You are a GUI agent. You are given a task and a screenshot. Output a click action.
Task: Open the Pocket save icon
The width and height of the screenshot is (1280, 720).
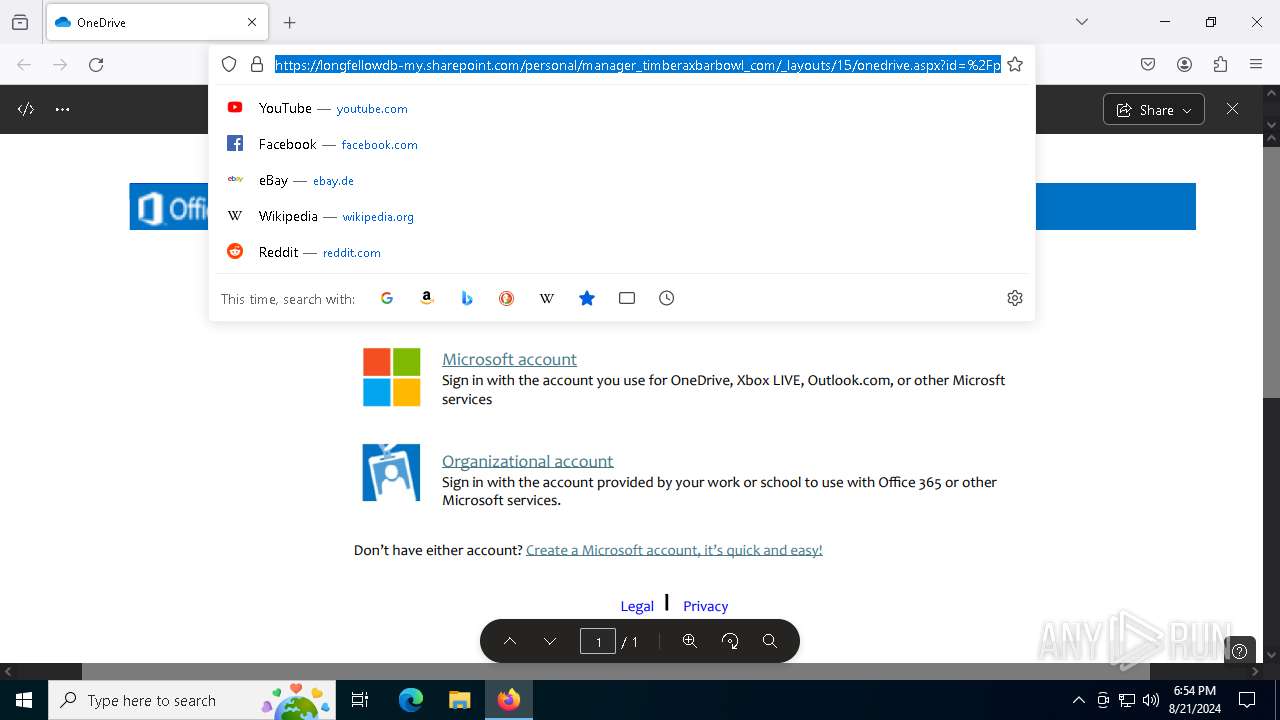[1148, 64]
